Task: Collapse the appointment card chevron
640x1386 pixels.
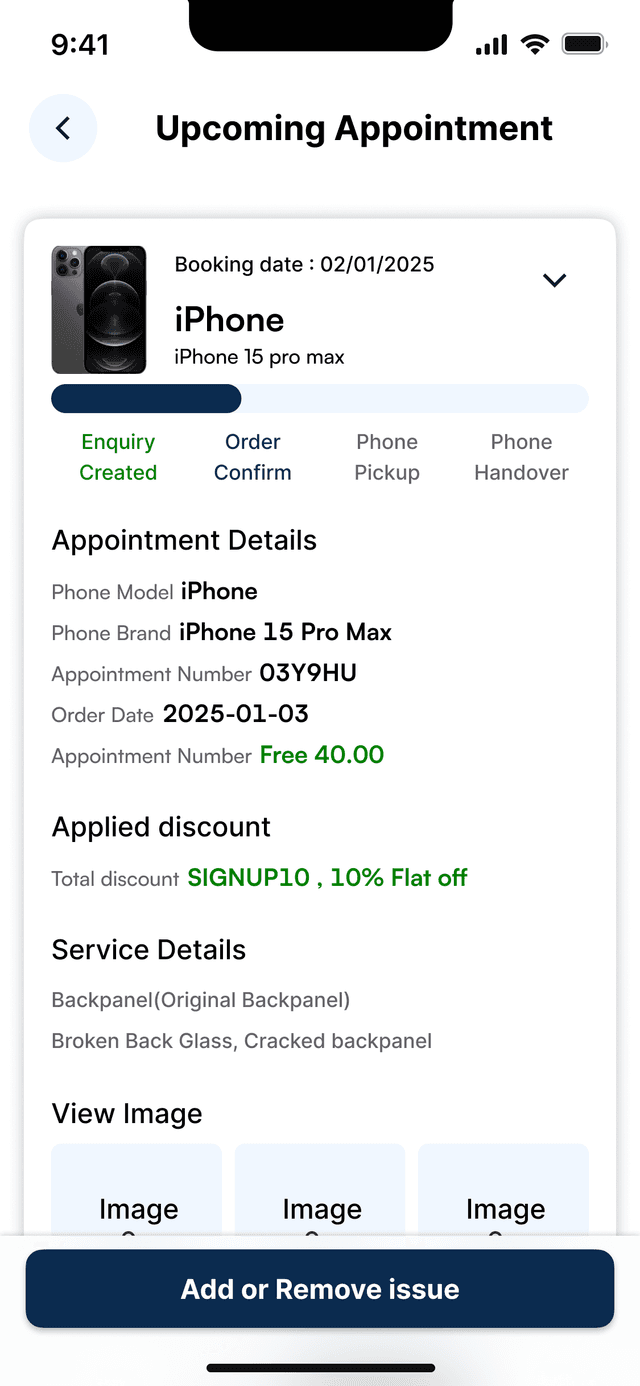Action: [554, 281]
